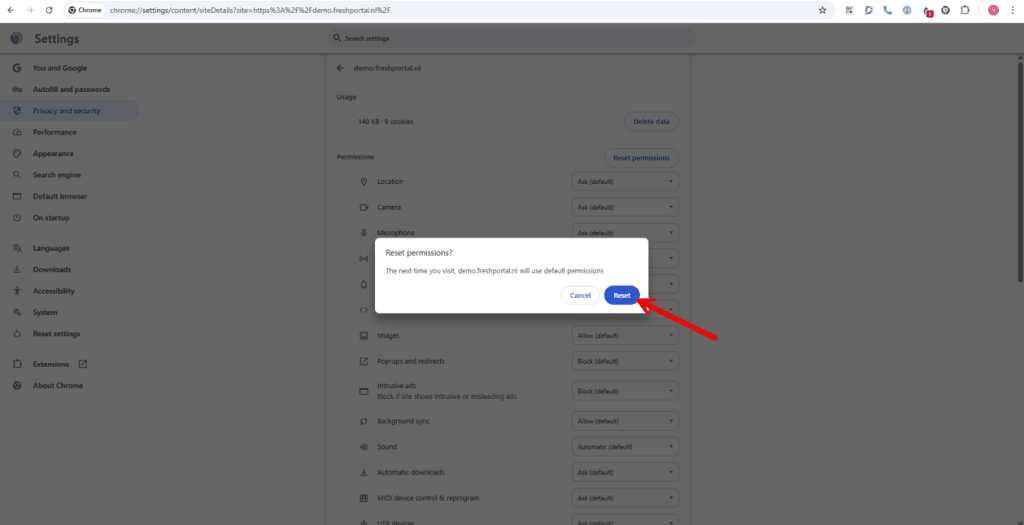Click the On startup power icon
Image resolution: width=1024 pixels, height=525 pixels.
[17, 217]
